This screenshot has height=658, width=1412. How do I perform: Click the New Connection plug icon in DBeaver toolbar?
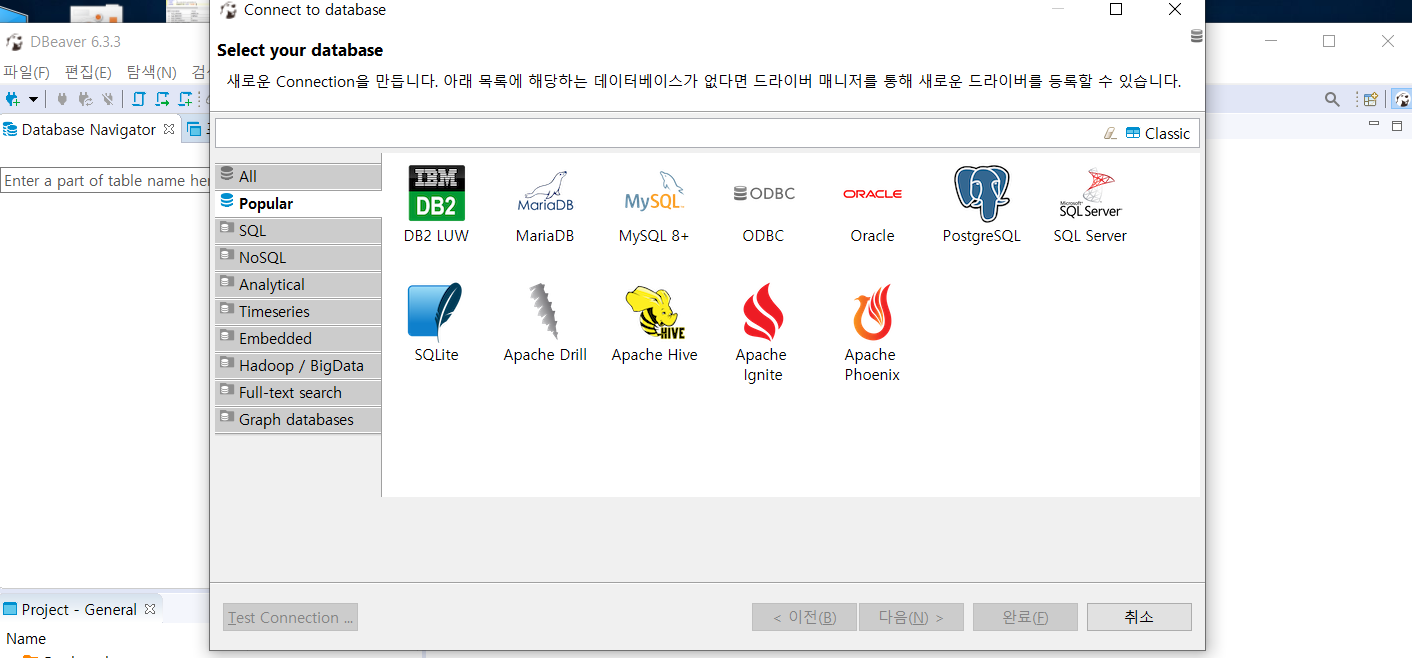pos(13,99)
